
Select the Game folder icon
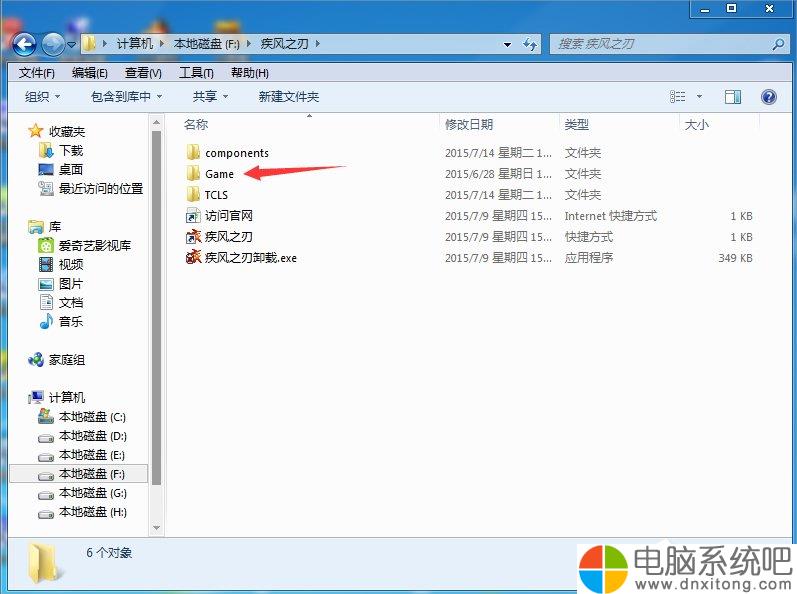193,173
